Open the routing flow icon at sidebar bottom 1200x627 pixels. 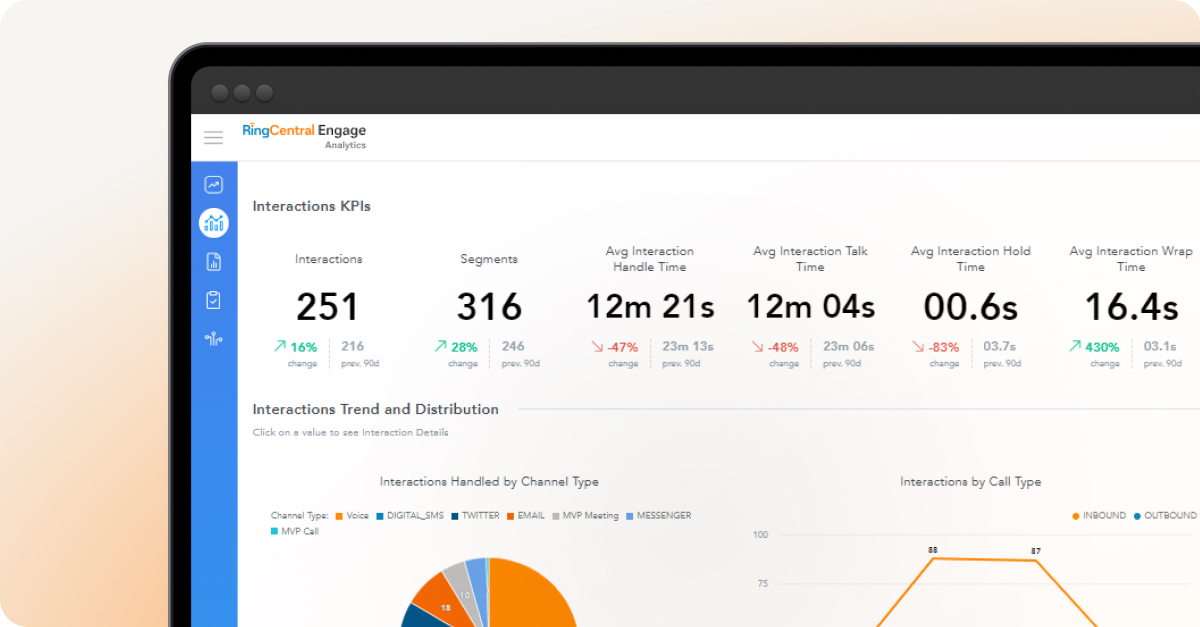pyautogui.click(x=213, y=338)
